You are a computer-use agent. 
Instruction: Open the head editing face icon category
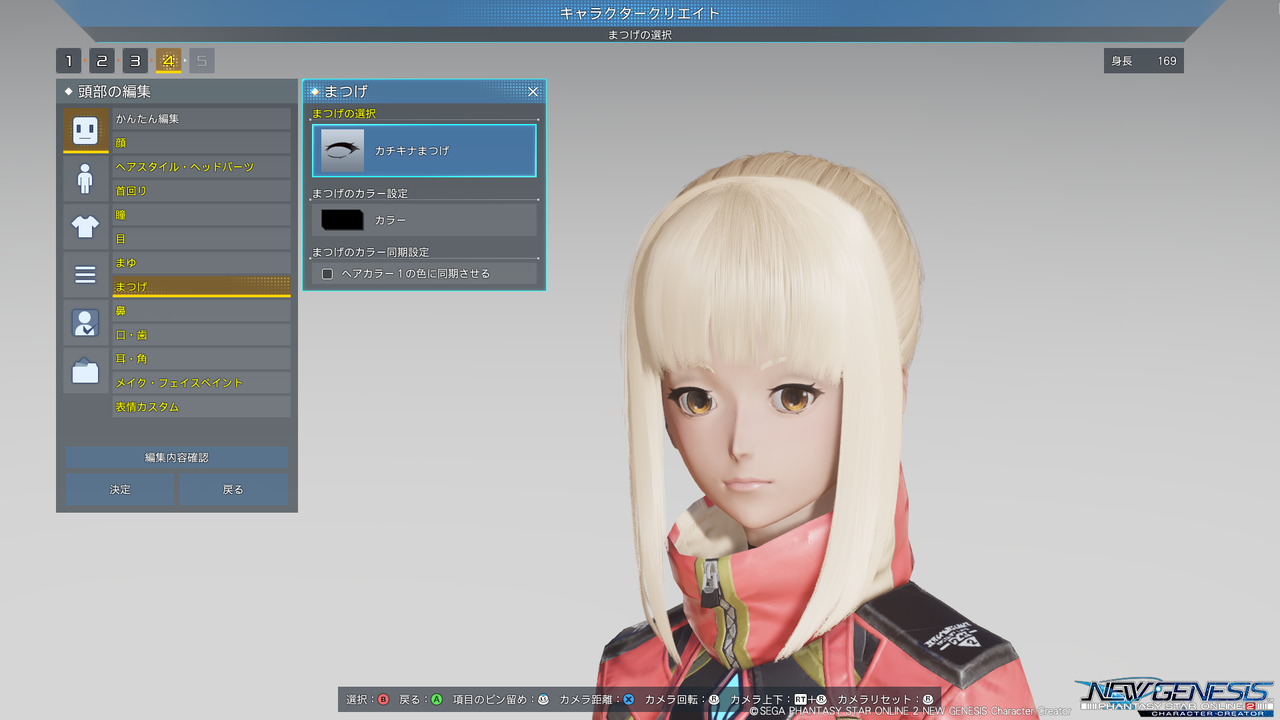pos(85,130)
